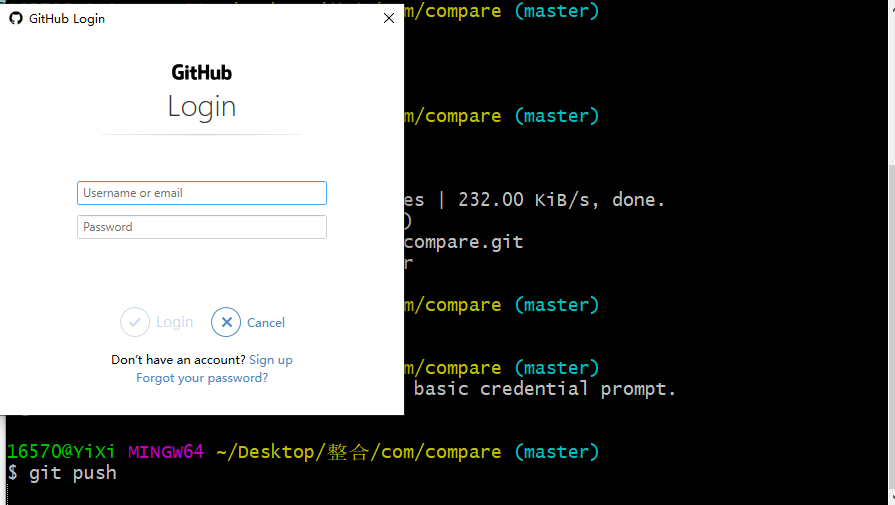Viewport: 895px width, 505px height.
Task: Close the GitHub Login dialog
Action: coord(389,18)
